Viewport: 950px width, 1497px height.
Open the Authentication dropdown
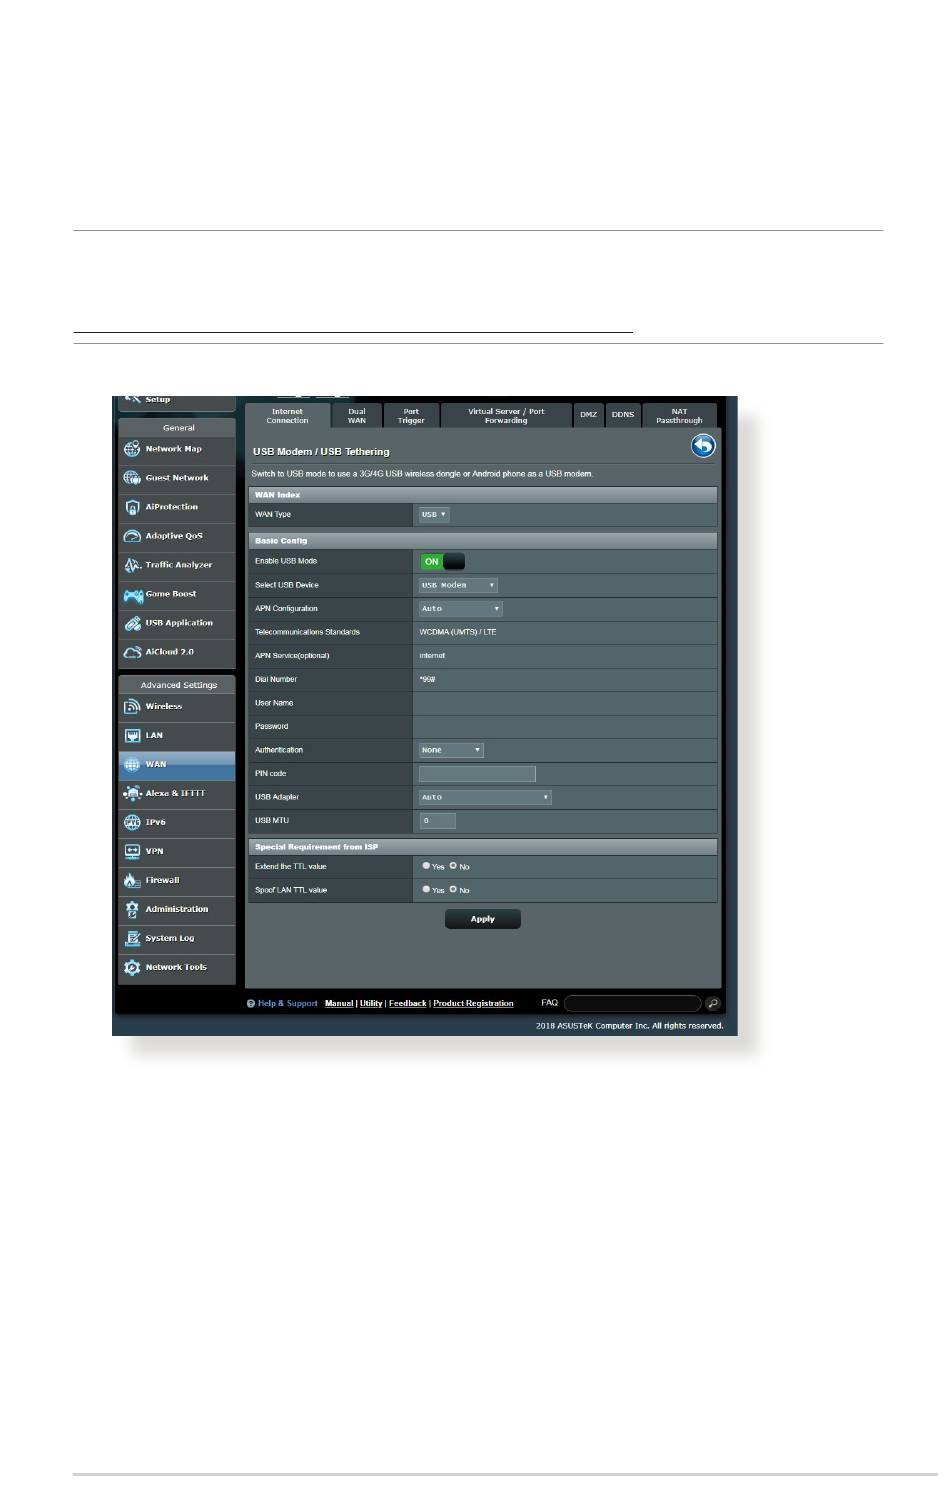(451, 750)
